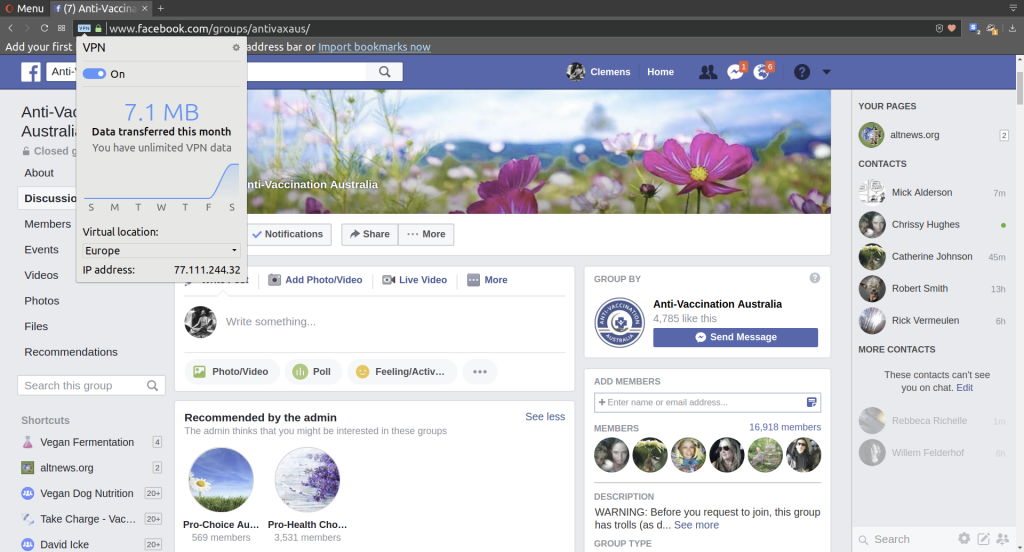Open Friend Requests icon
Screen dimensions: 1024x552
tap(707, 72)
